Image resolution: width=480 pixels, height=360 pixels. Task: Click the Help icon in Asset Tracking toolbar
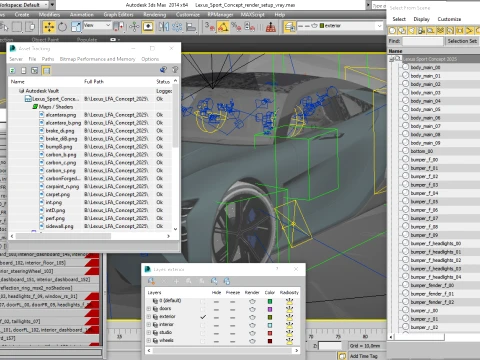[x=175, y=70]
